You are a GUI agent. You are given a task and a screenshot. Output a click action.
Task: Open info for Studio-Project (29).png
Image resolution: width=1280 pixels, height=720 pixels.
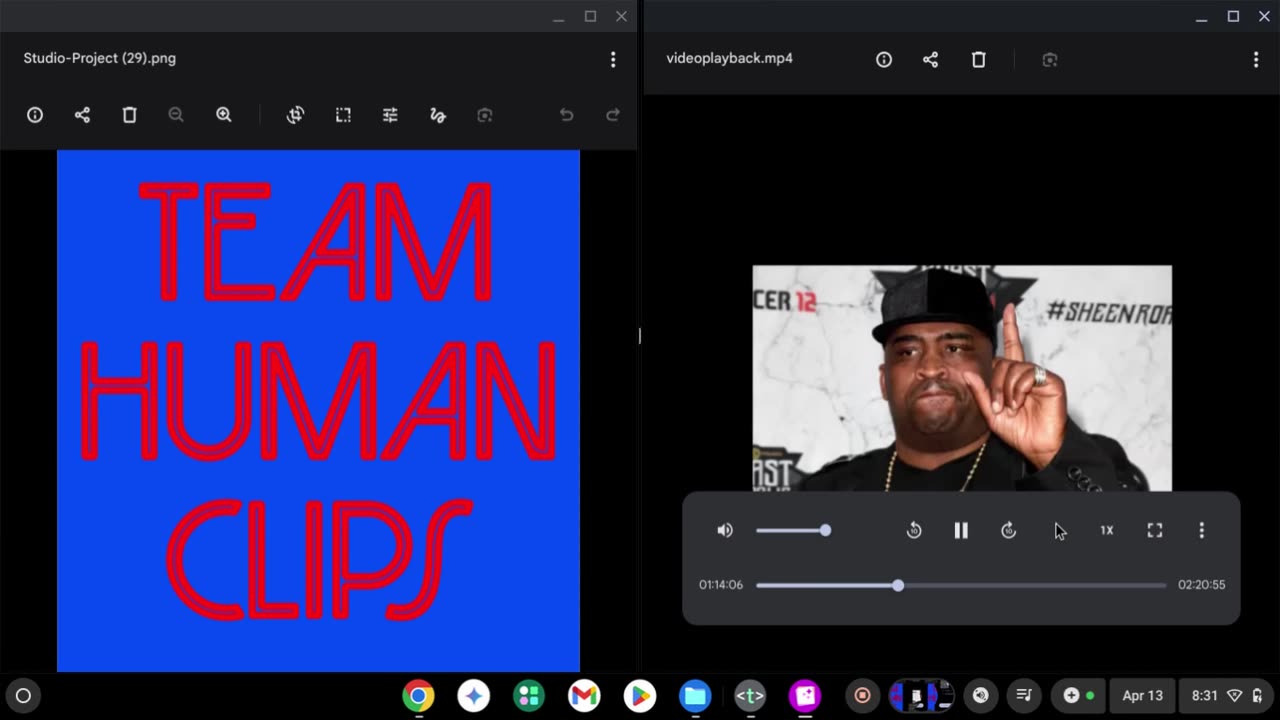click(x=35, y=115)
